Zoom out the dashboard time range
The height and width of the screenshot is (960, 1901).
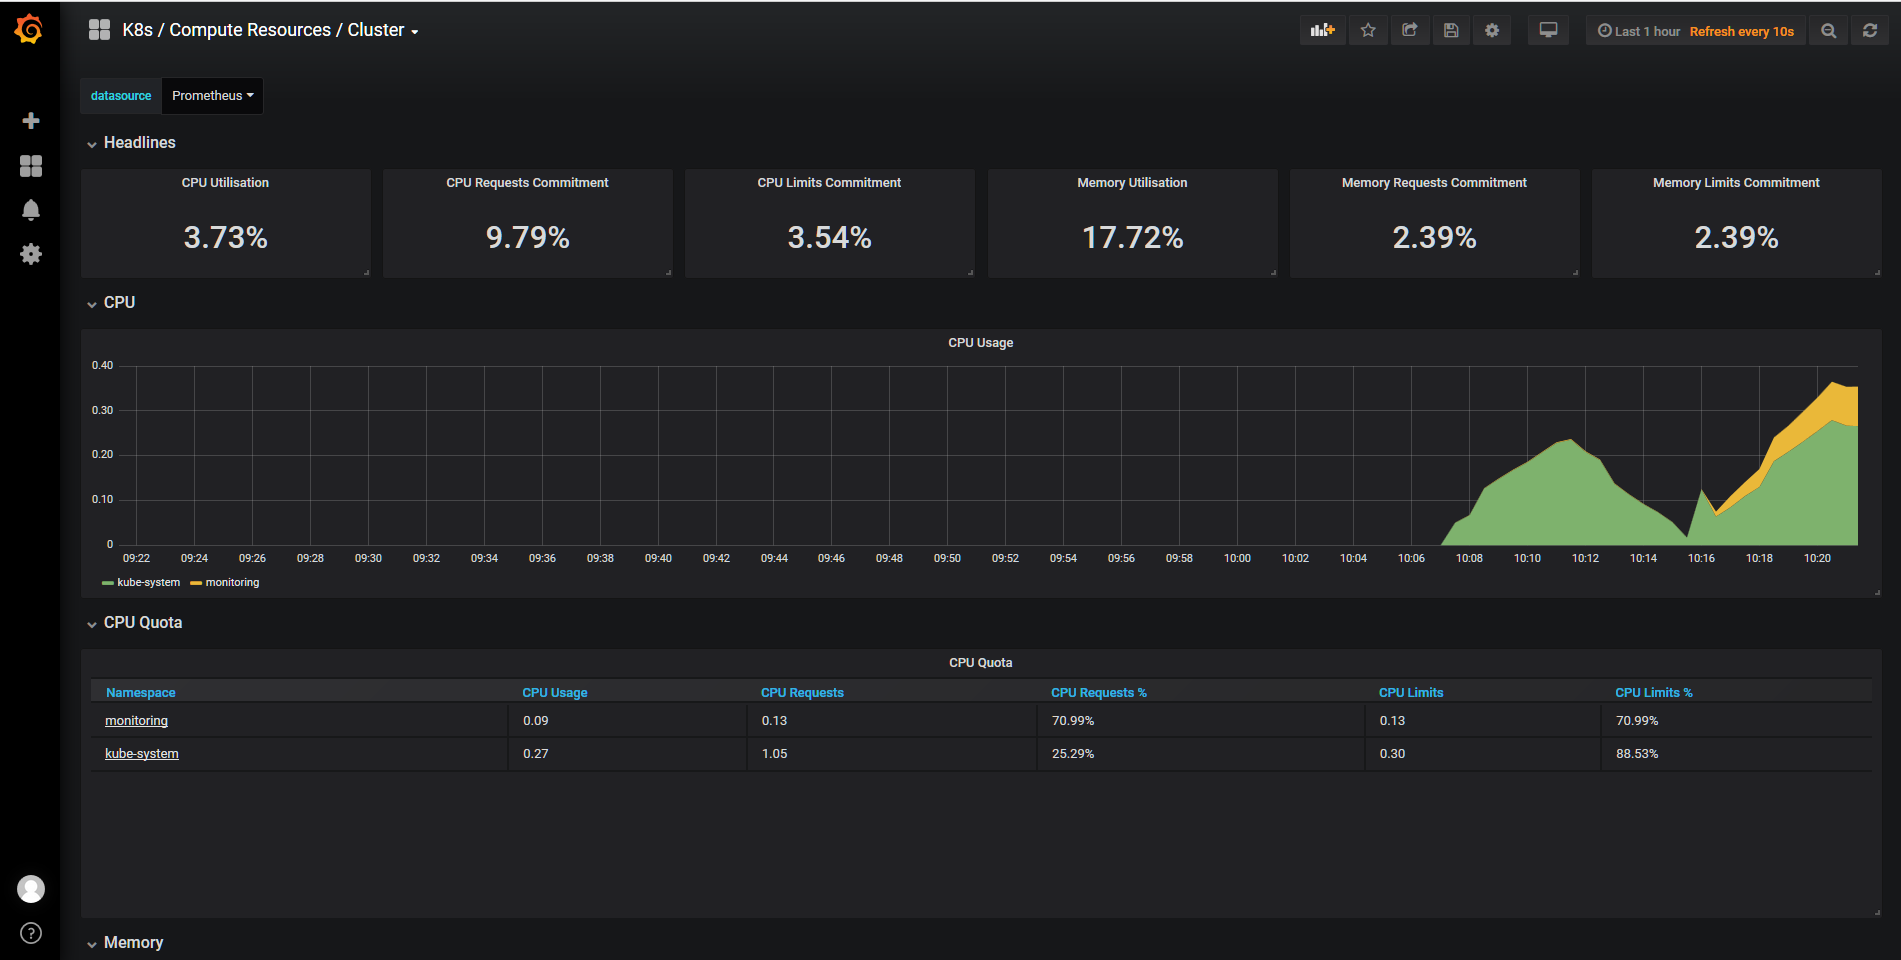[1828, 30]
